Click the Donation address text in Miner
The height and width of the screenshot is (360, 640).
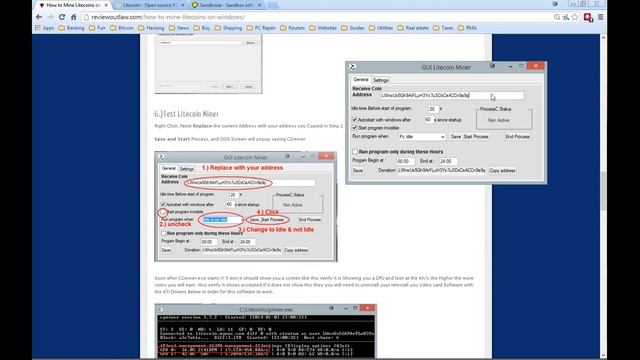442,170
